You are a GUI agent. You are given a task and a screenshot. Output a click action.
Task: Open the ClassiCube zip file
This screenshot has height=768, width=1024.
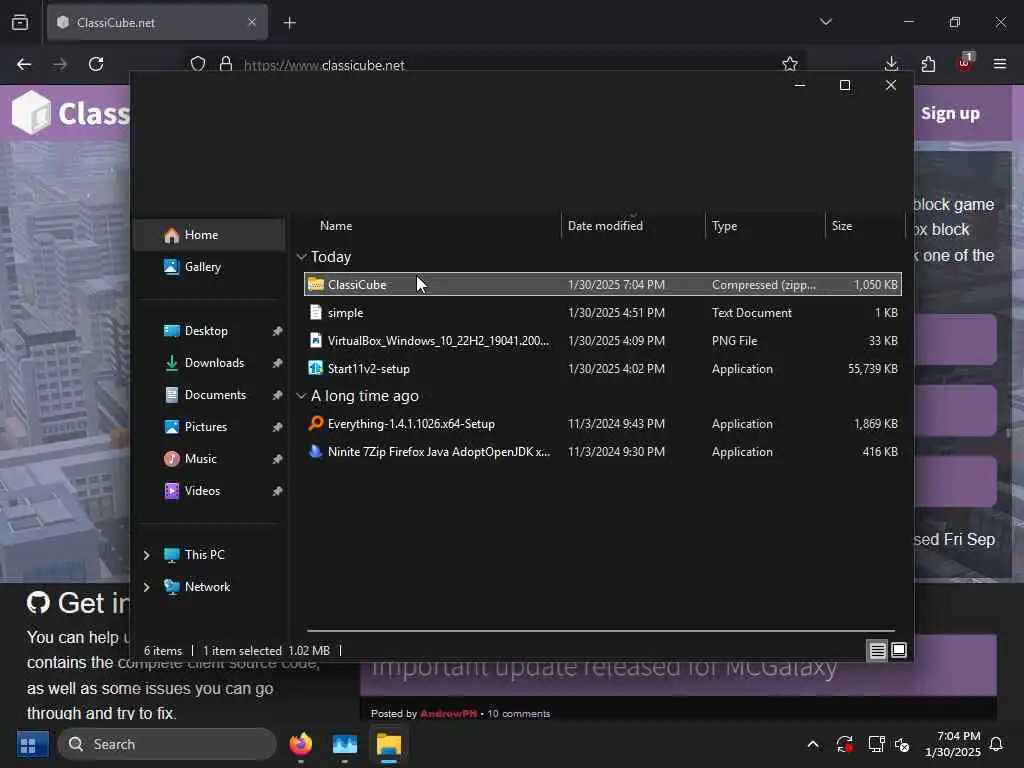point(602,285)
